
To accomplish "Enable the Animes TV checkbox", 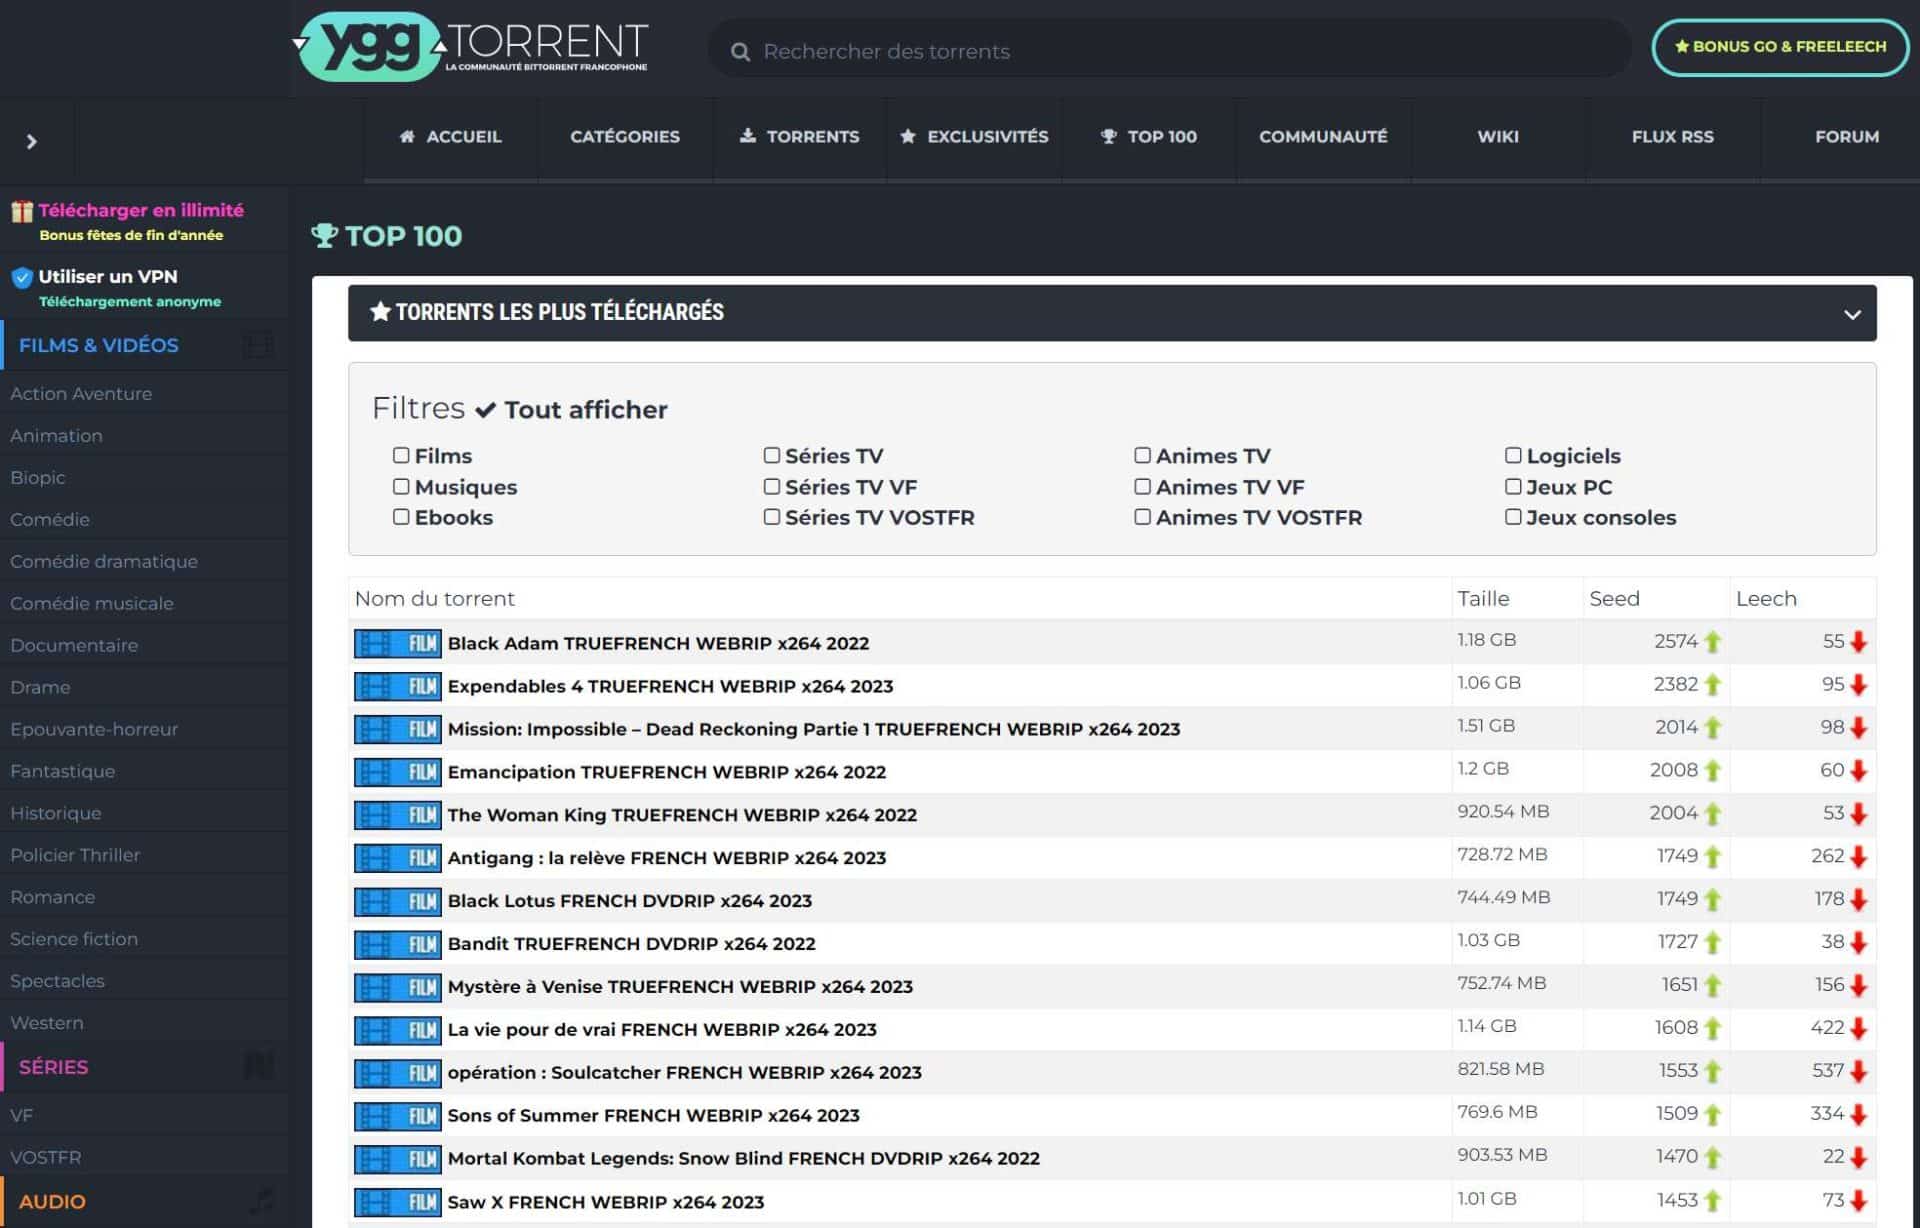I will click(1142, 455).
